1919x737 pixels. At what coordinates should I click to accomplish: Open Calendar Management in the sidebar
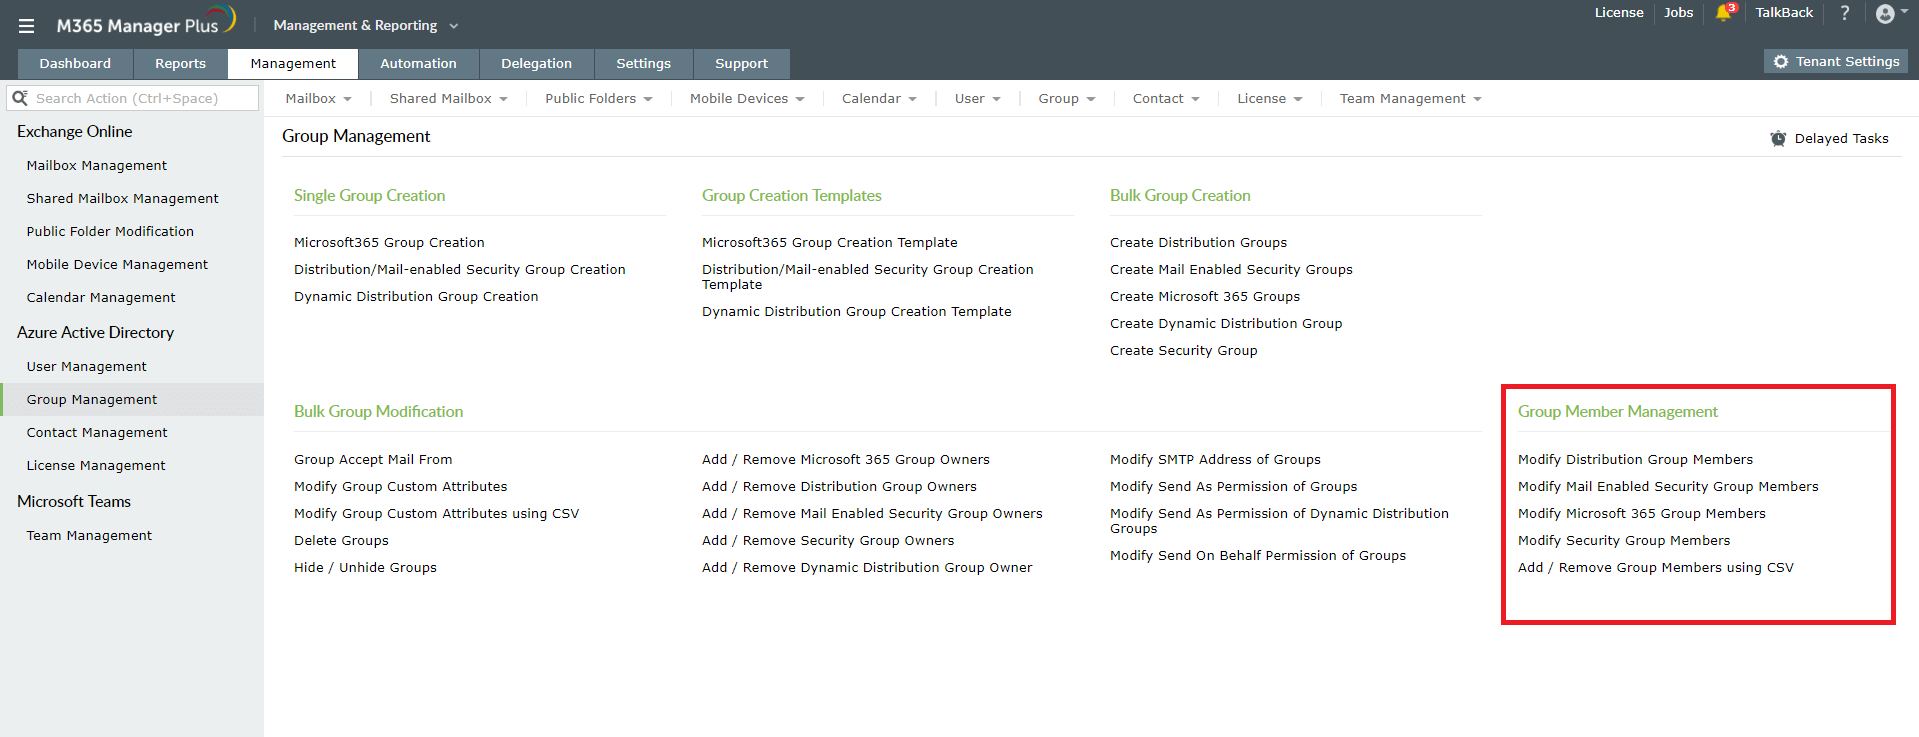[x=101, y=297]
